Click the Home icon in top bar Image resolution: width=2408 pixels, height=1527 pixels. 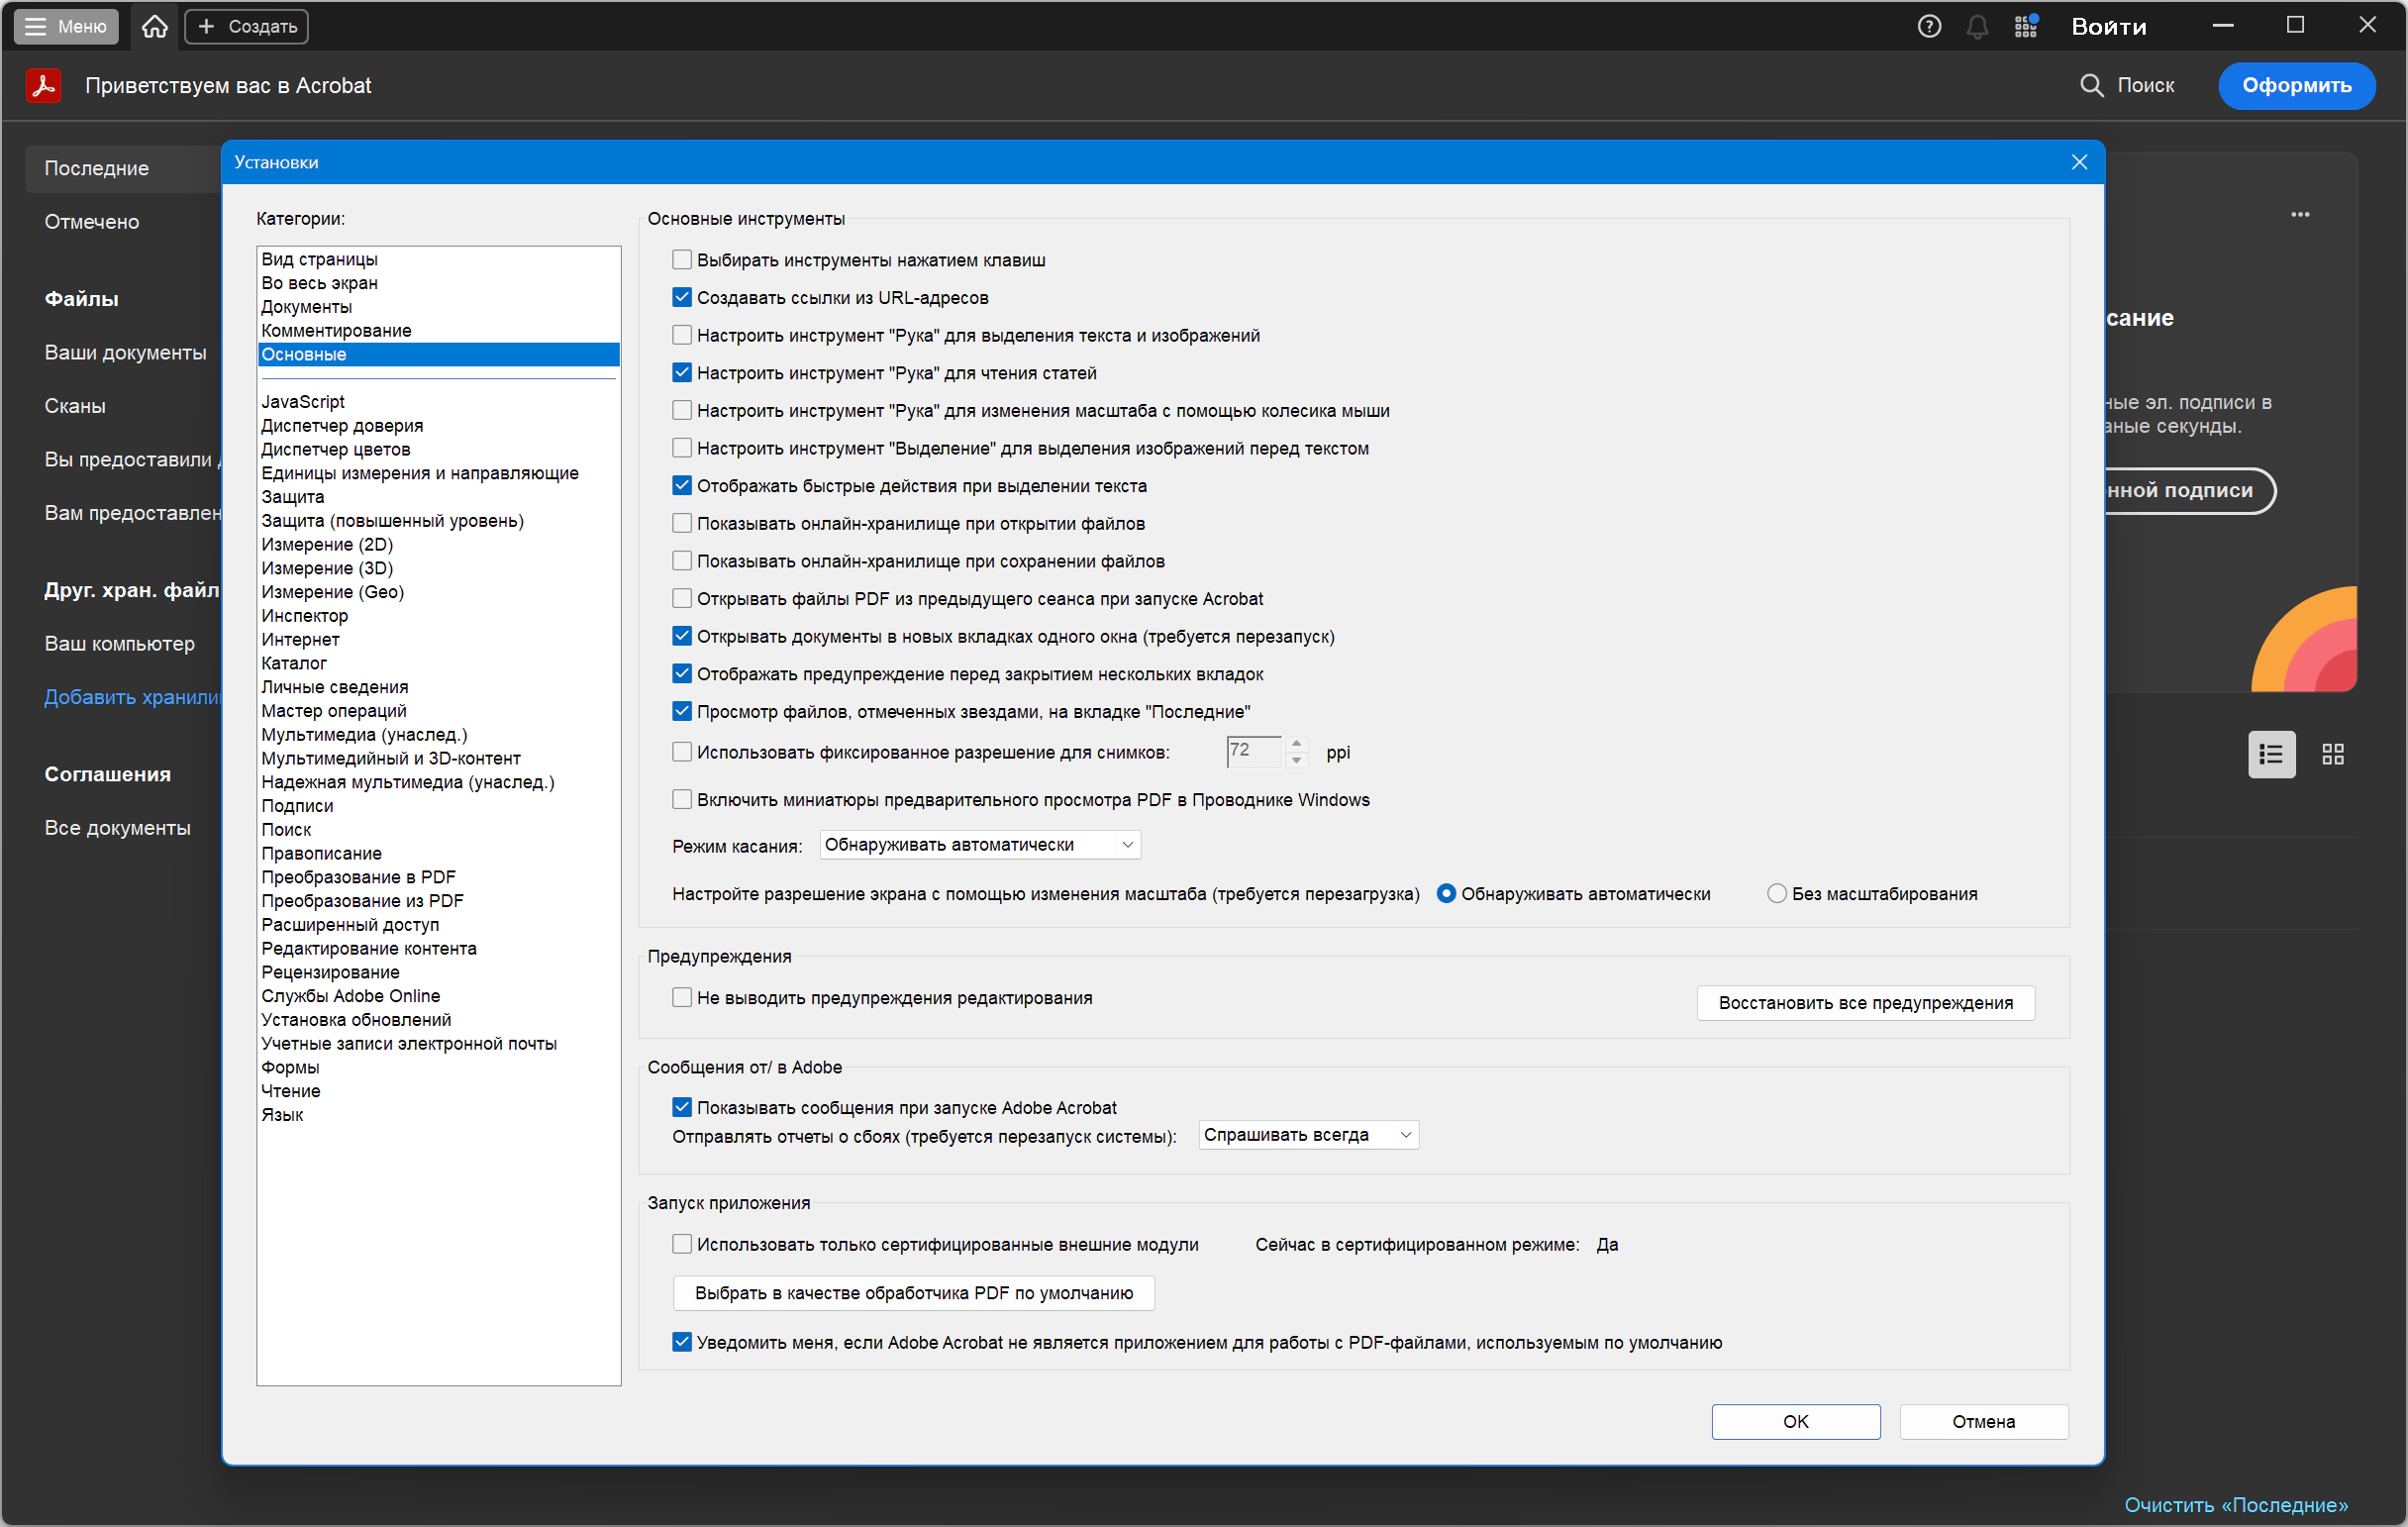point(154,26)
